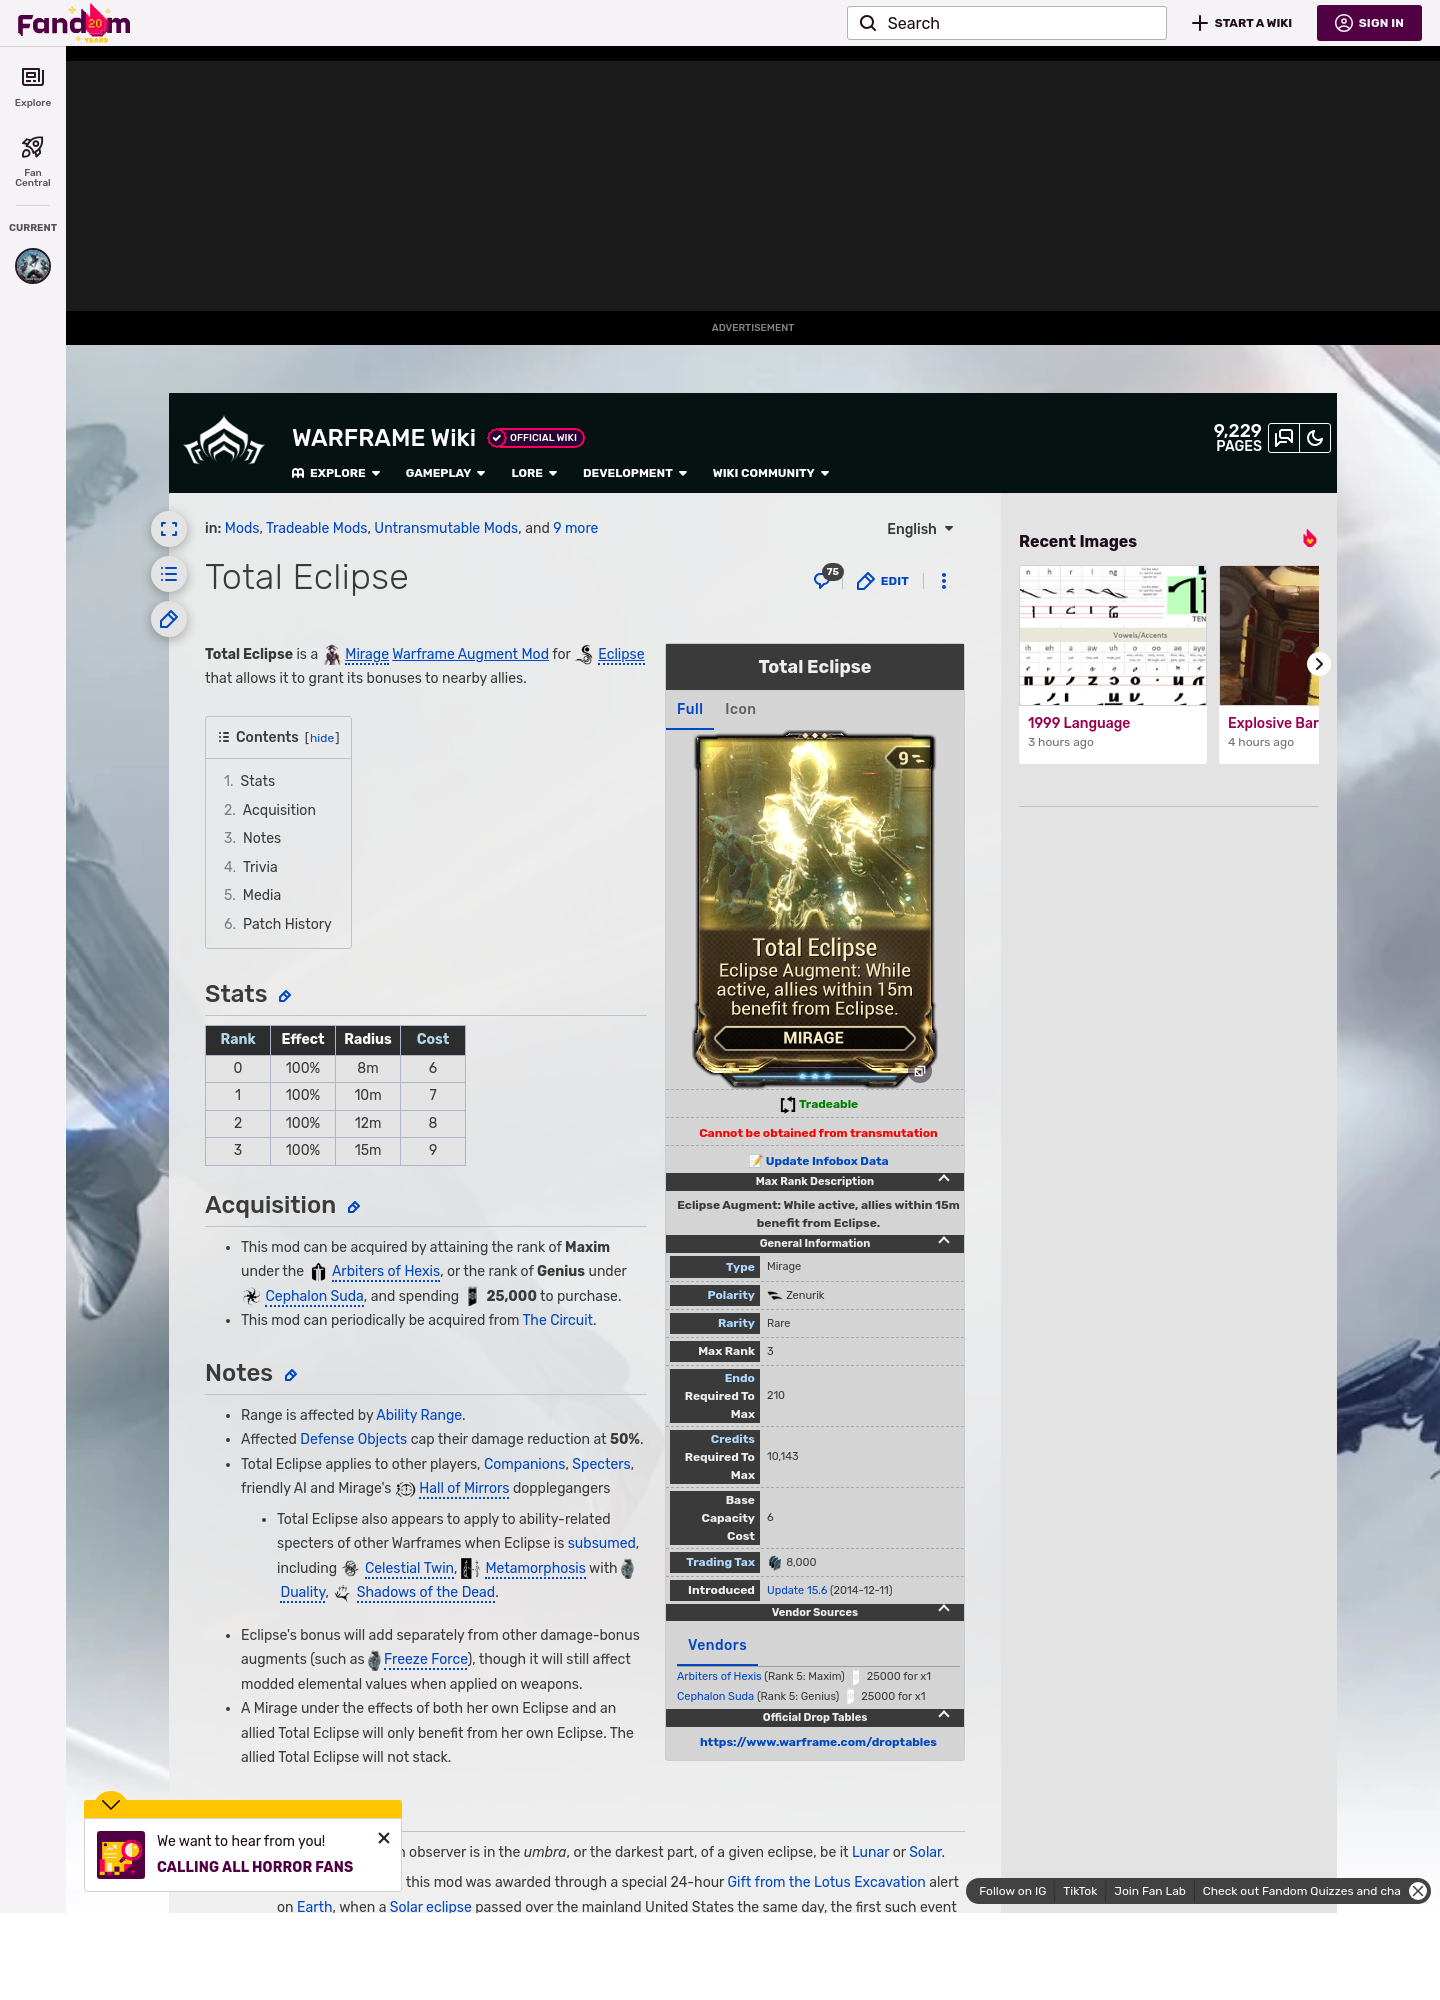Collapse the survey notification chevron
The width and height of the screenshot is (1440, 2000).
coord(111,1804)
